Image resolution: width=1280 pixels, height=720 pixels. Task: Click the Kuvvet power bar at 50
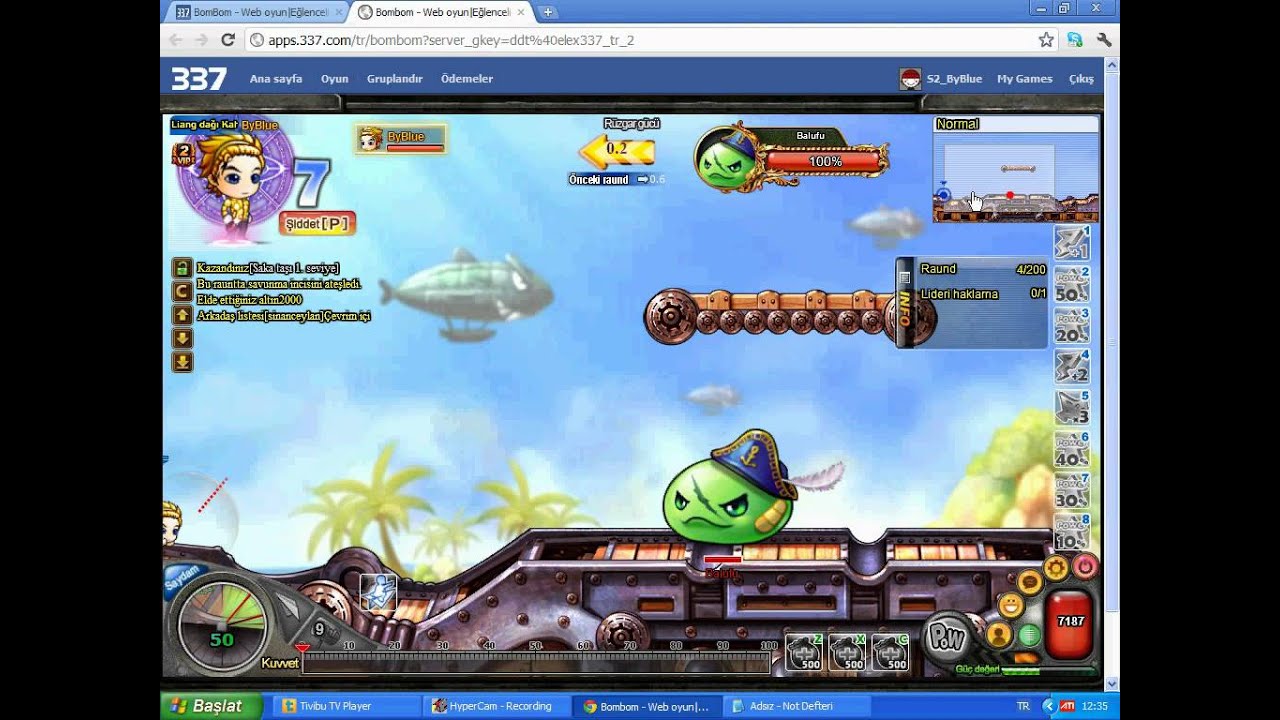536,663
